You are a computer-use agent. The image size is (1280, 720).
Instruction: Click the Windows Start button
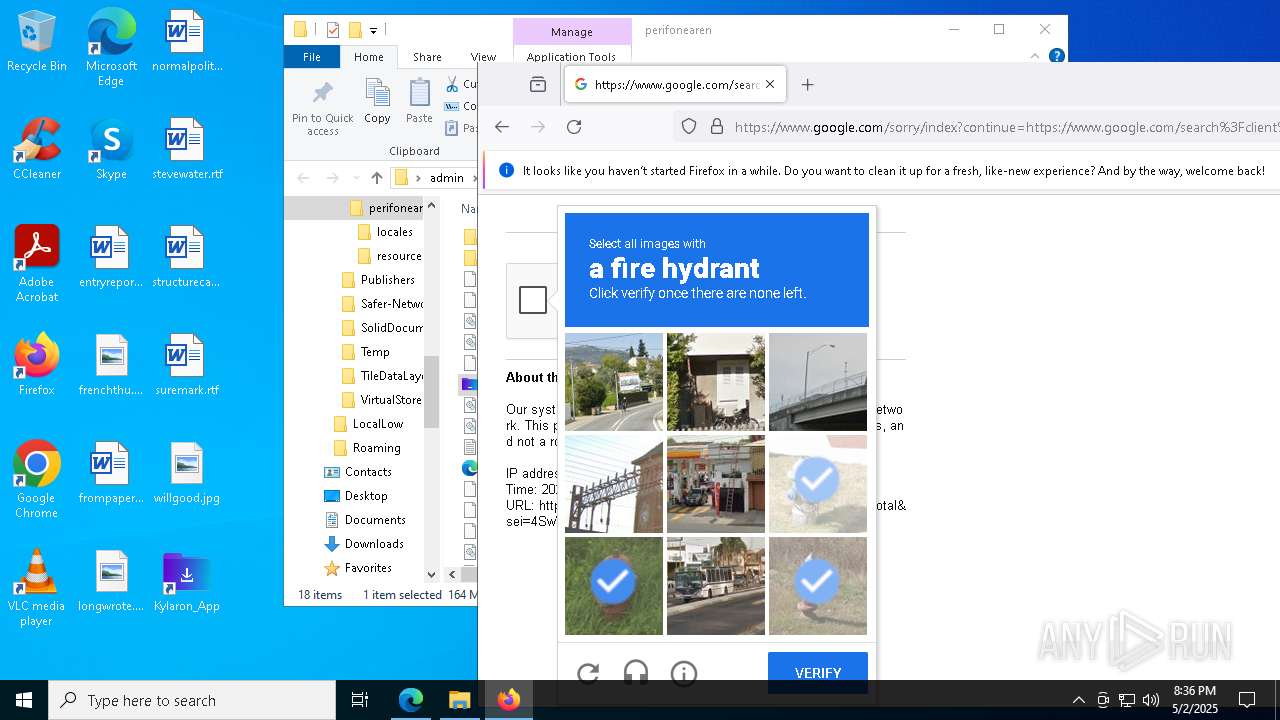pos(24,700)
